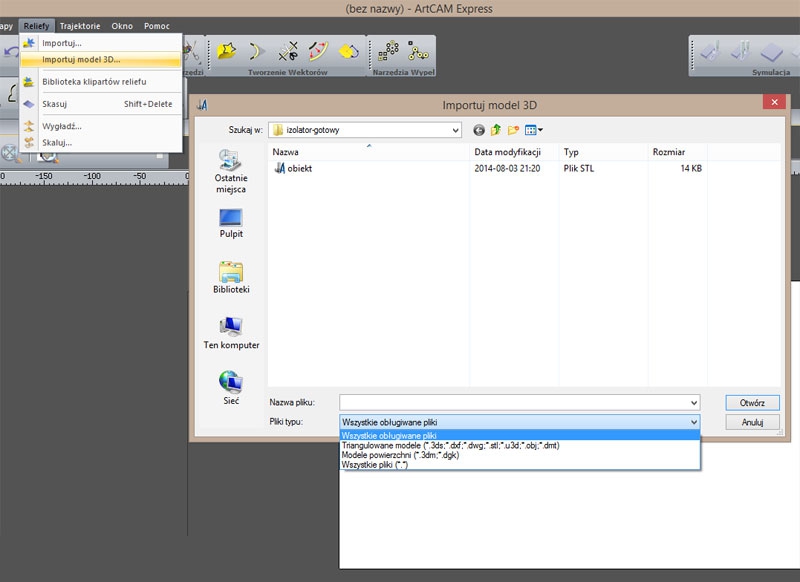Sort by Rozmiar column header
Screen dimensions: 800x582
point(678,152)
